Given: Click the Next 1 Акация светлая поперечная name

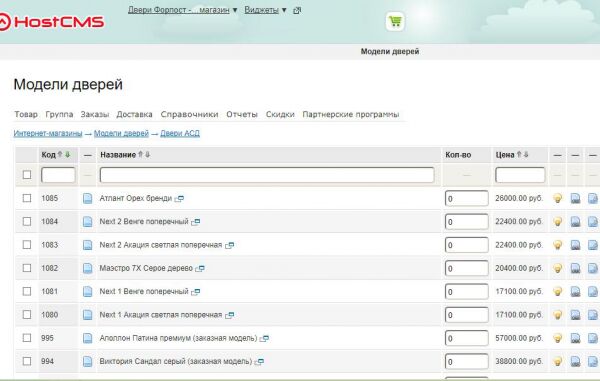Looking at the screenshot, I should pyautogui.click(x=161, y=315).
